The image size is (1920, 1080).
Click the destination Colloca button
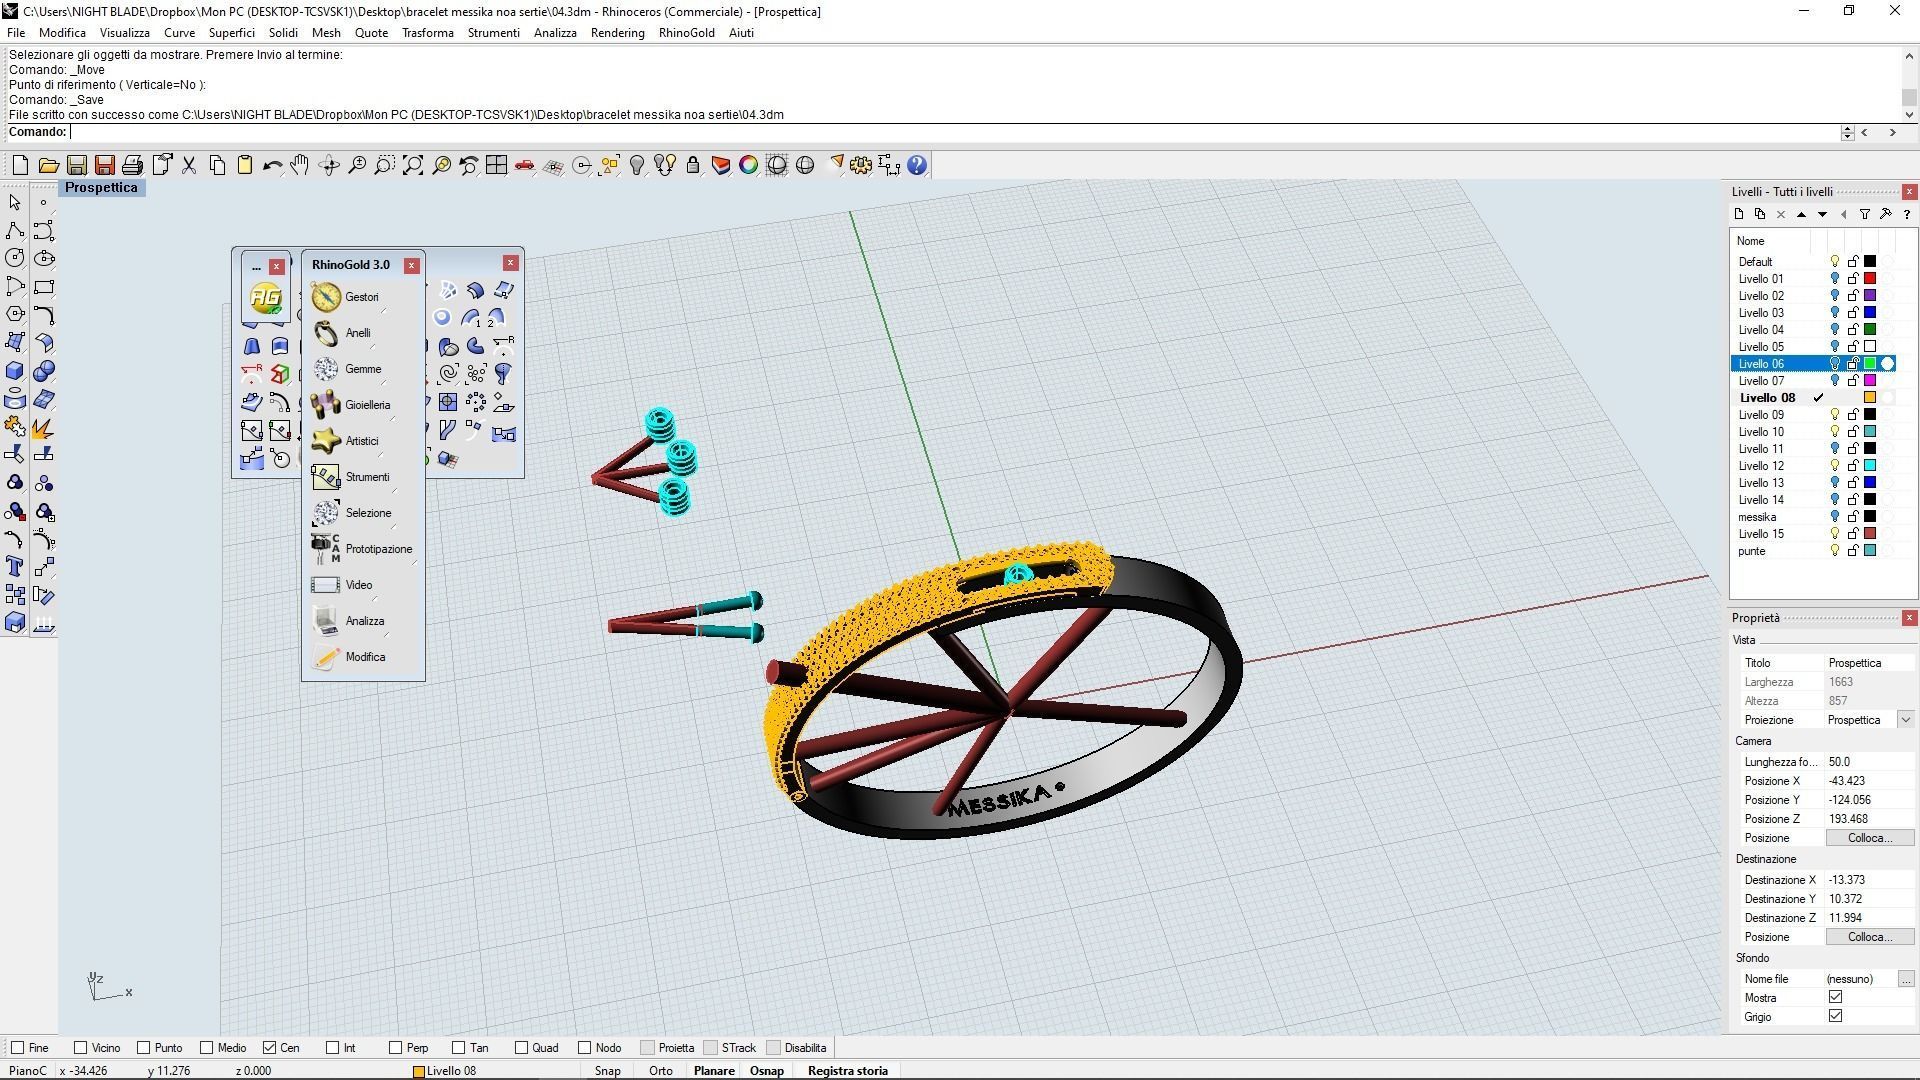click(1869, 937)
